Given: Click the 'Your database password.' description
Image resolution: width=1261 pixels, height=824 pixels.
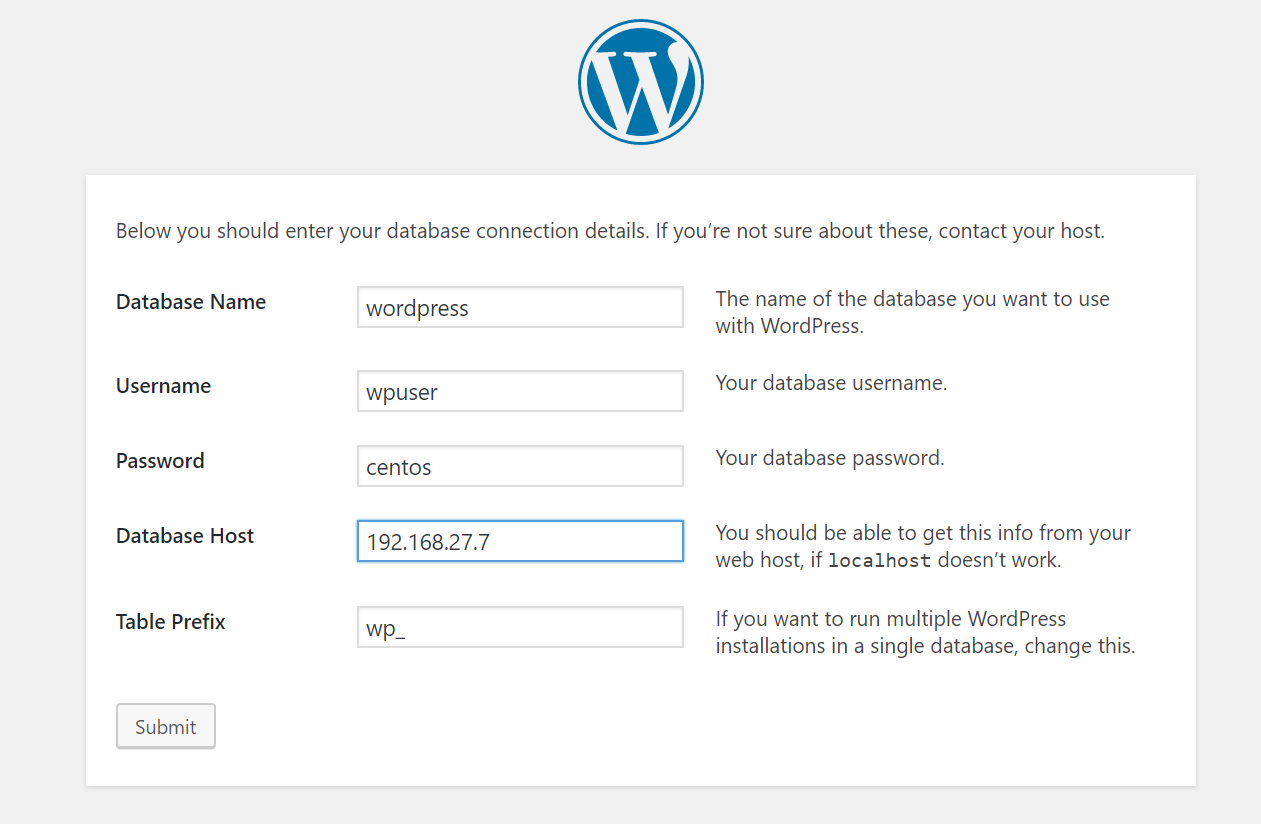Looking at the screenshot, I should click(x=830, y=458).
